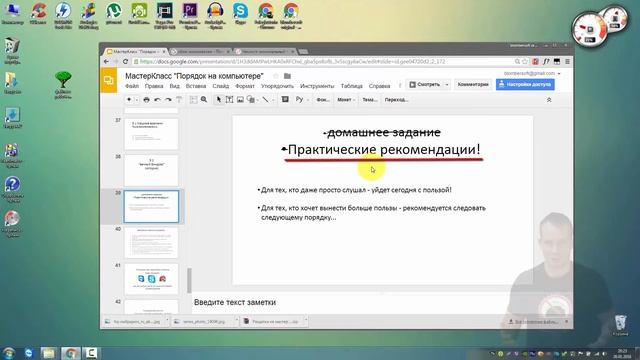Open the Вид menu
Screen dimensions: 640x360
(x=174, y=86)
